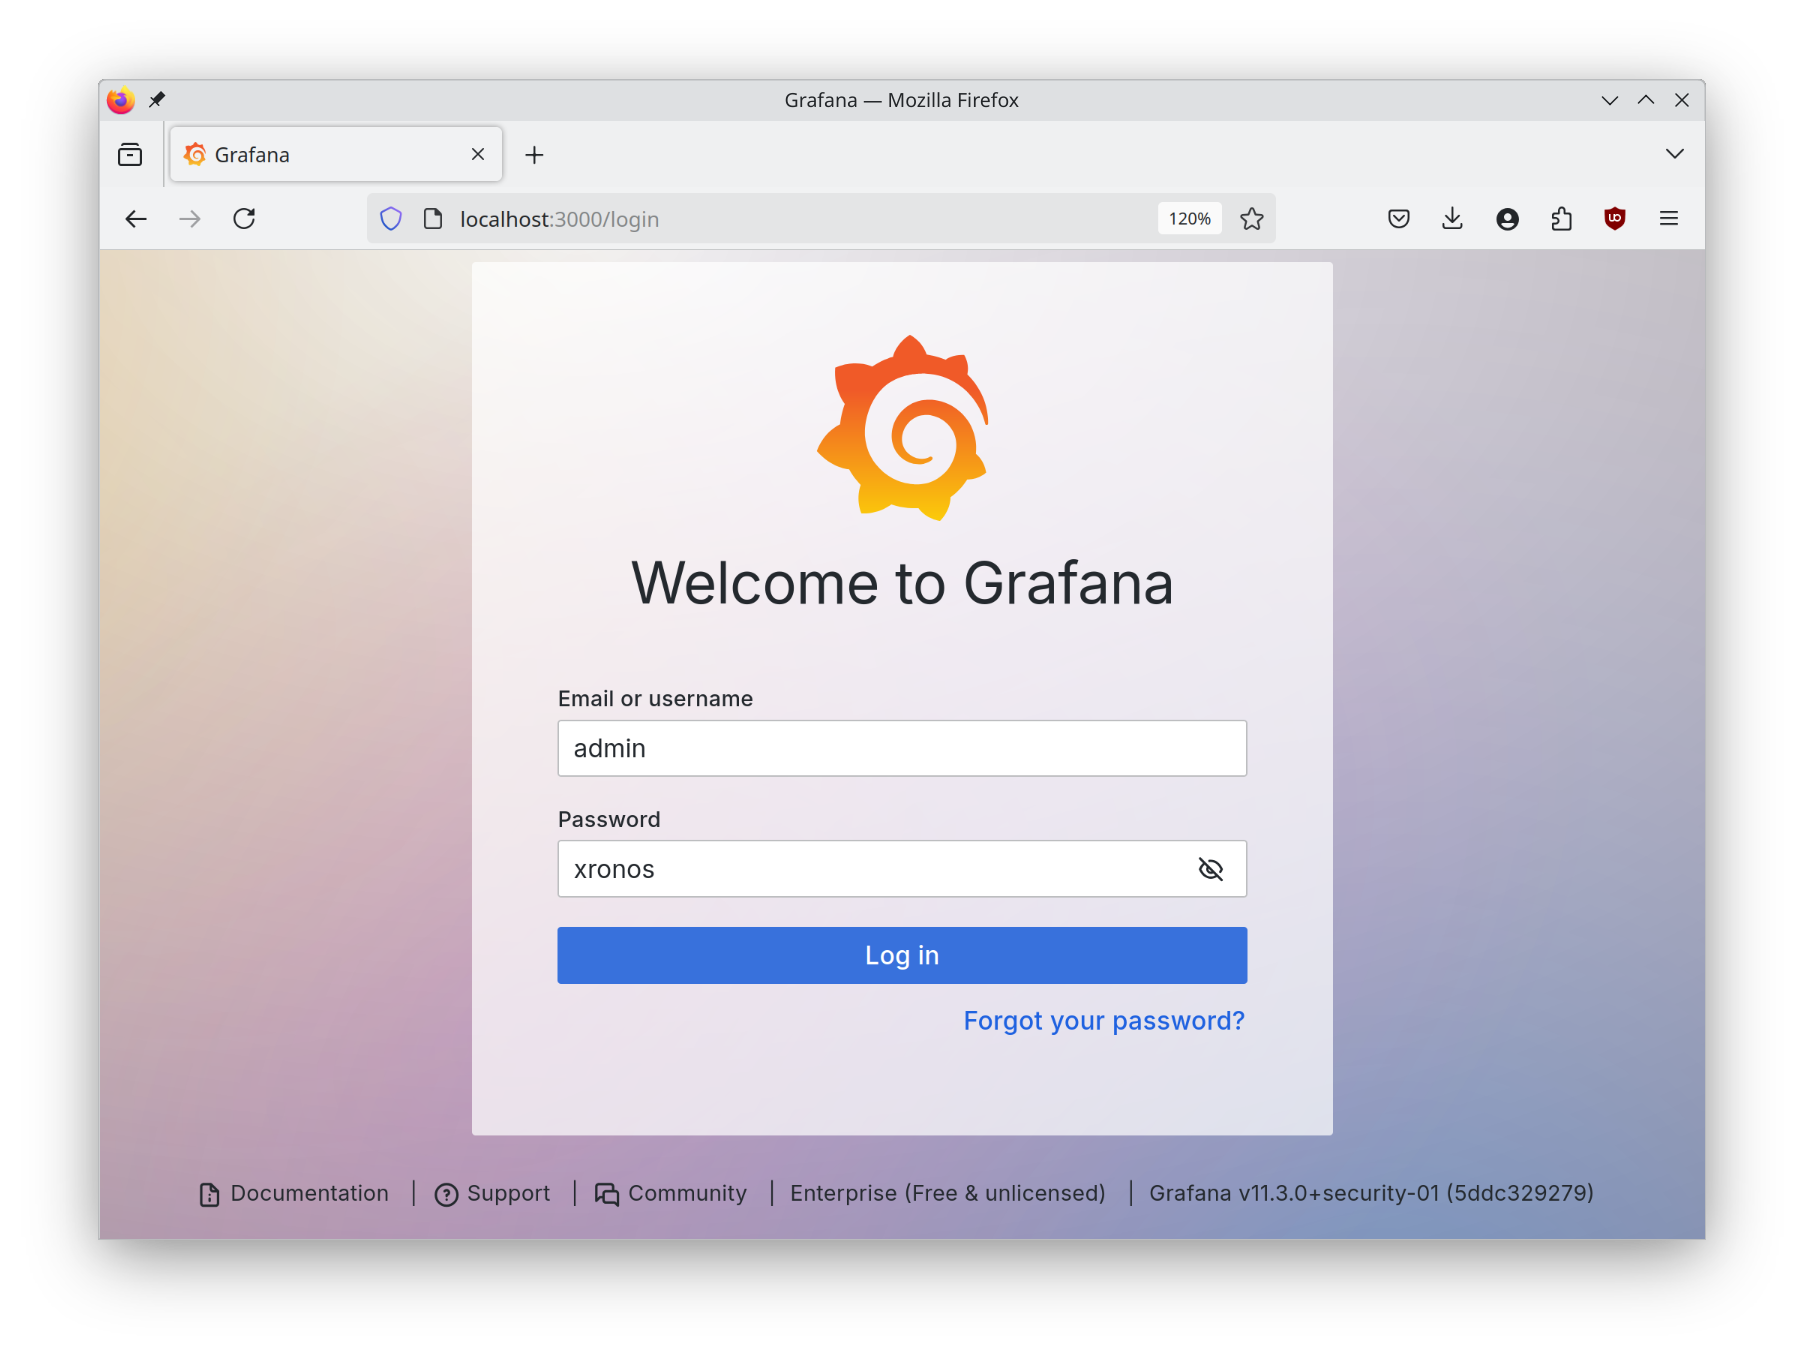Open the Extensions puzzle icon

[1561, 219]
